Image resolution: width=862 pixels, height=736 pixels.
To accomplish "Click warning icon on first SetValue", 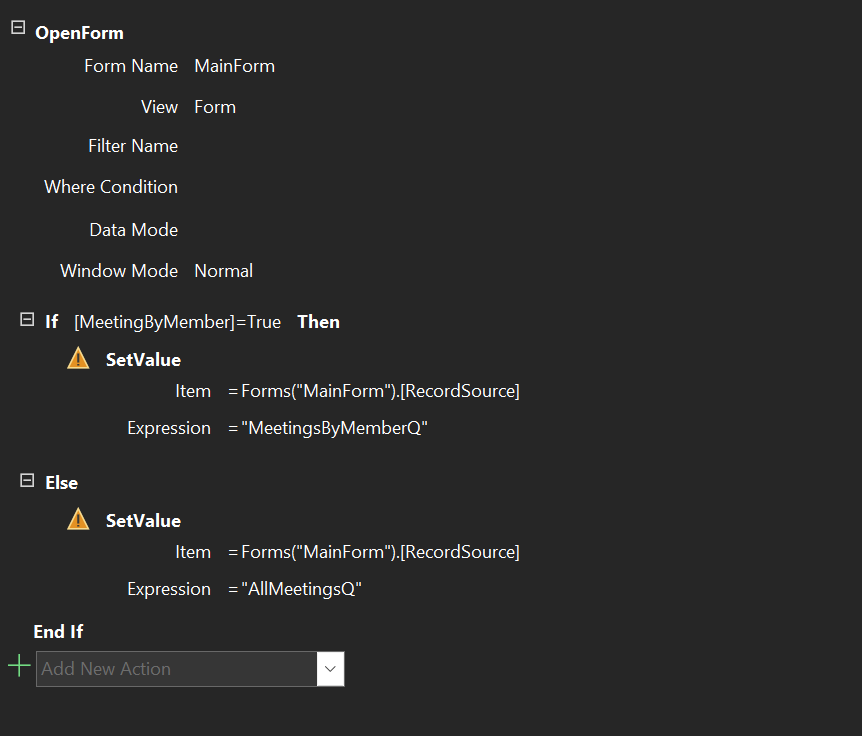I will (78, 358).
